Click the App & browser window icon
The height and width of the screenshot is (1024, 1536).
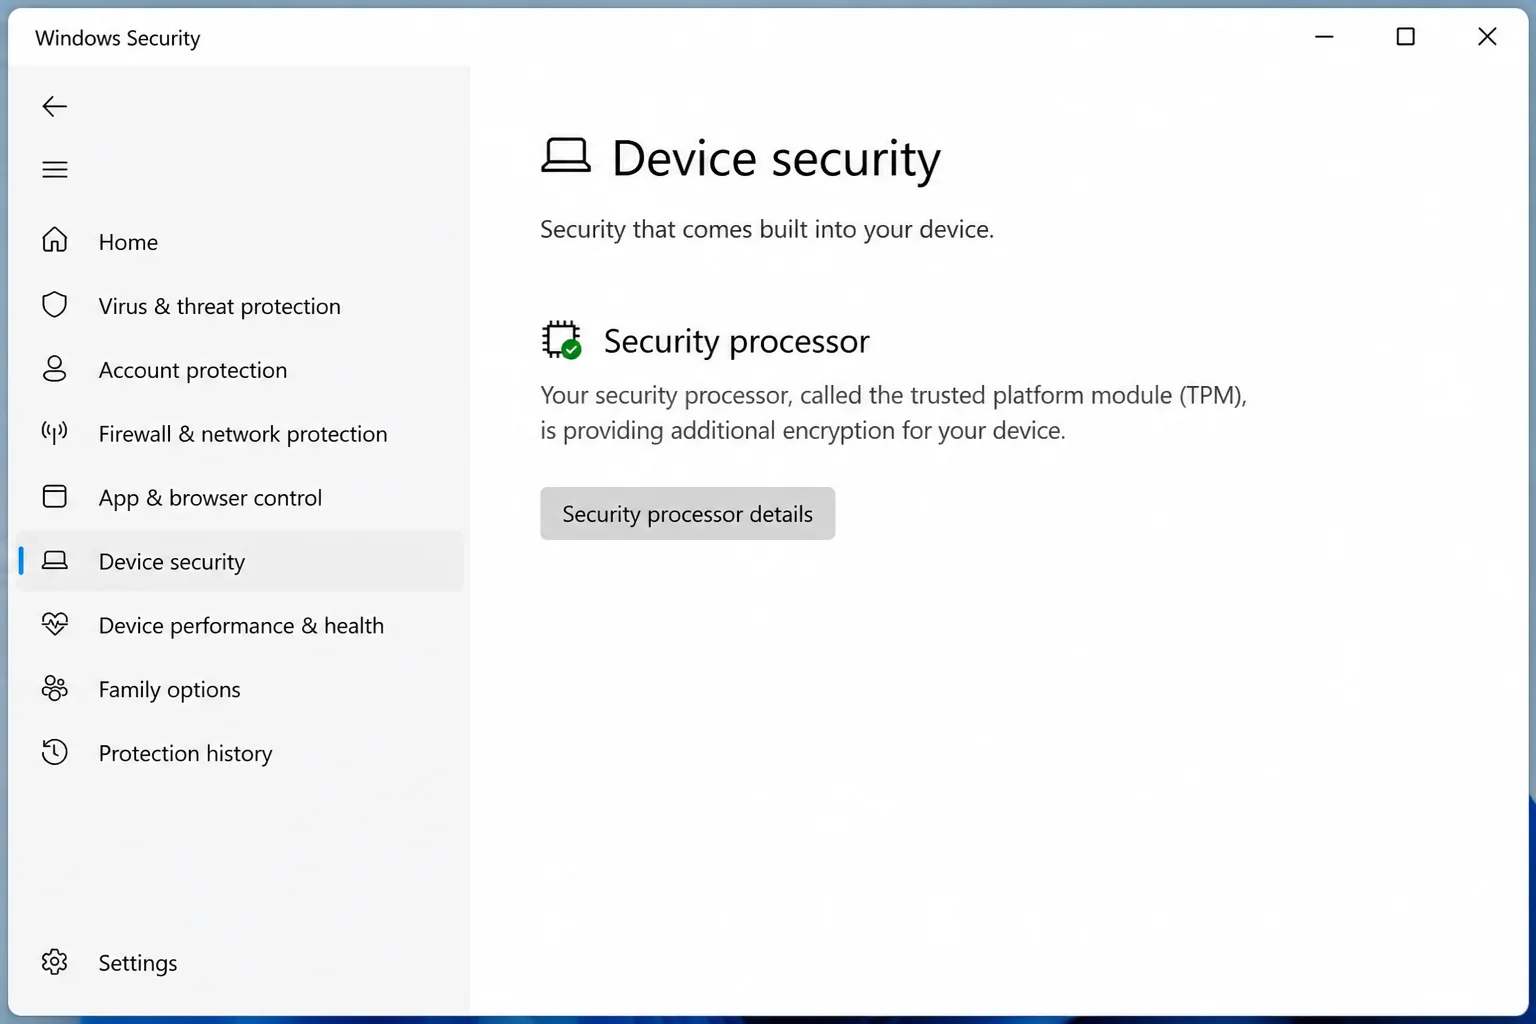click(55, 496)
